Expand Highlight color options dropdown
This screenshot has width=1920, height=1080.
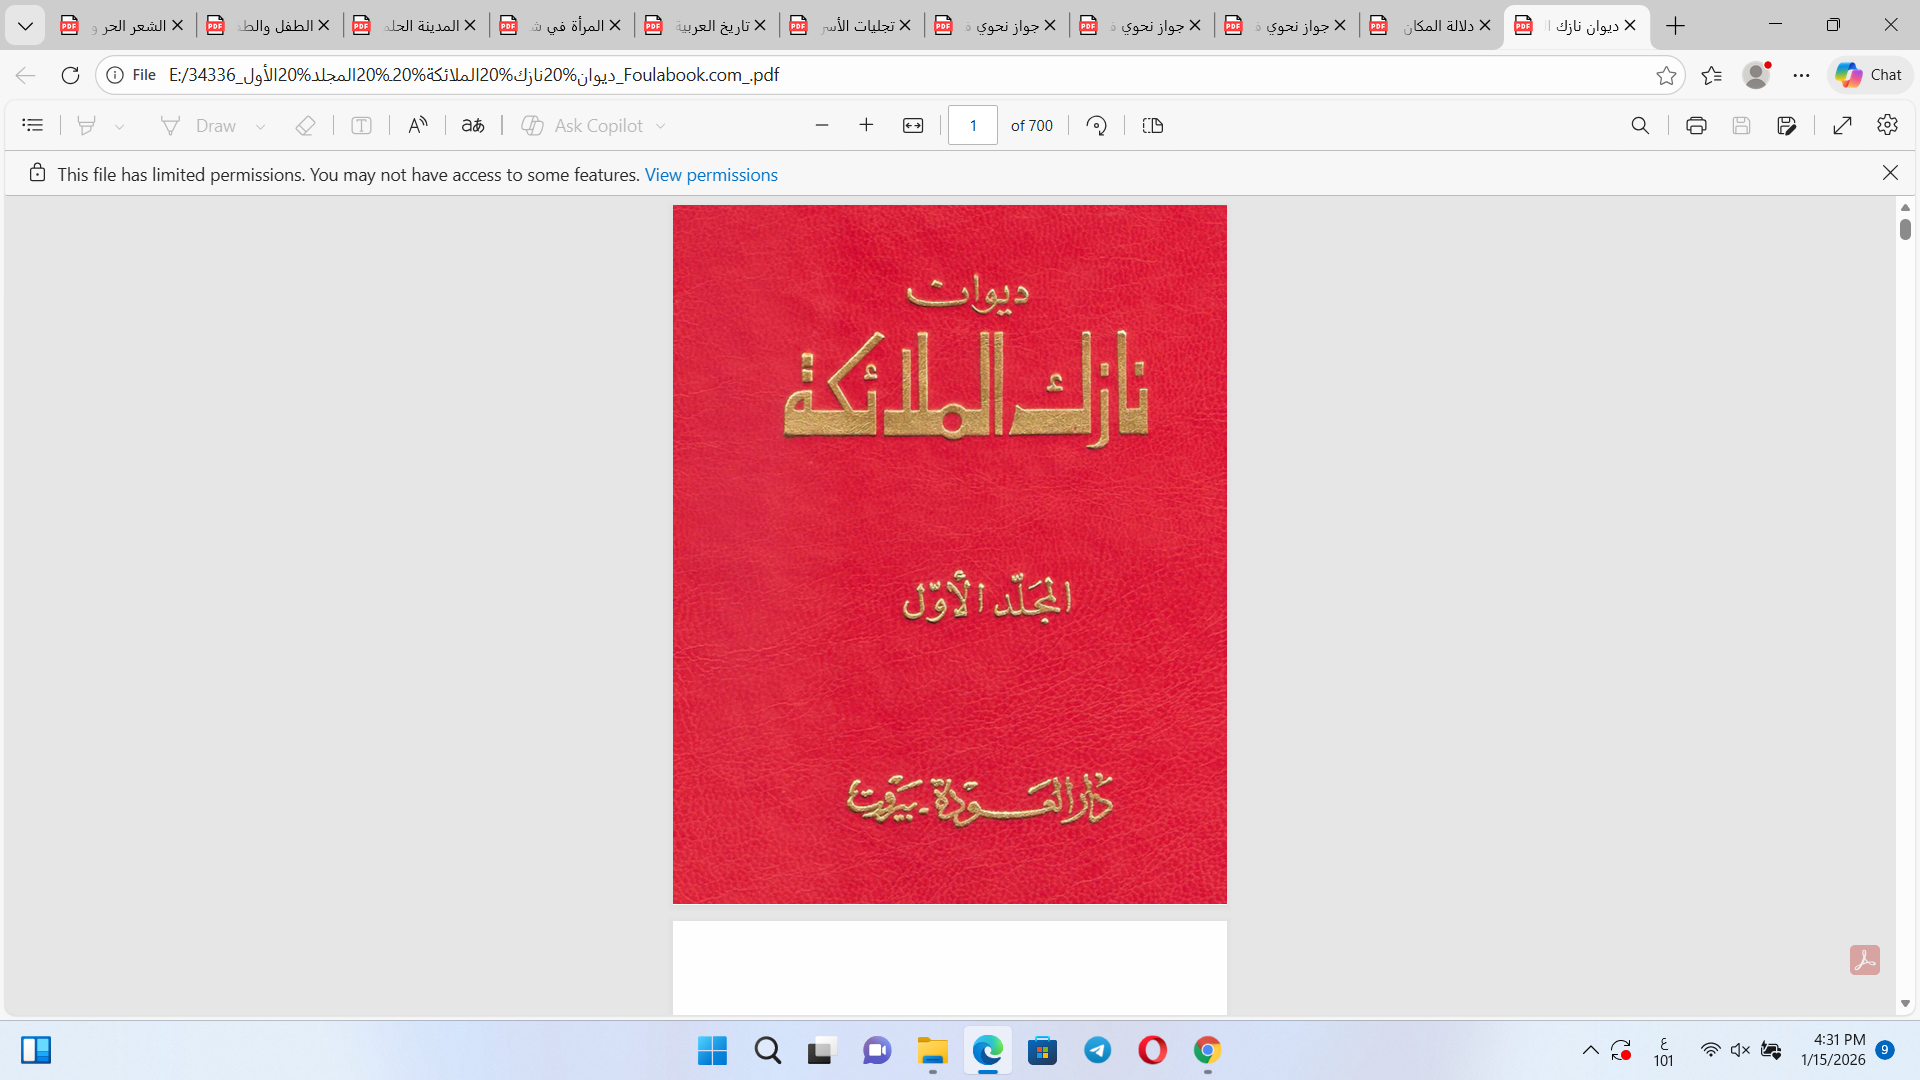[120, 126]
